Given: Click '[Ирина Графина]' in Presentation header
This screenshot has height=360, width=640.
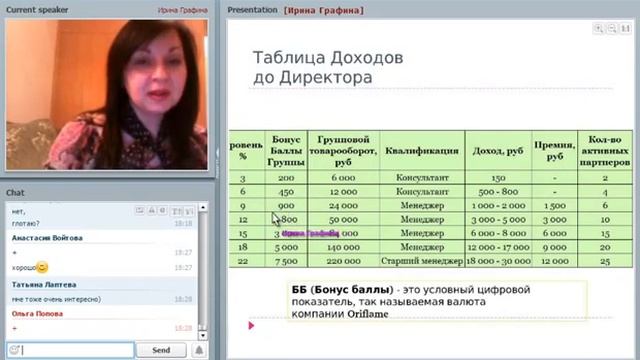Looking at the screenshot, I should 324,10.
